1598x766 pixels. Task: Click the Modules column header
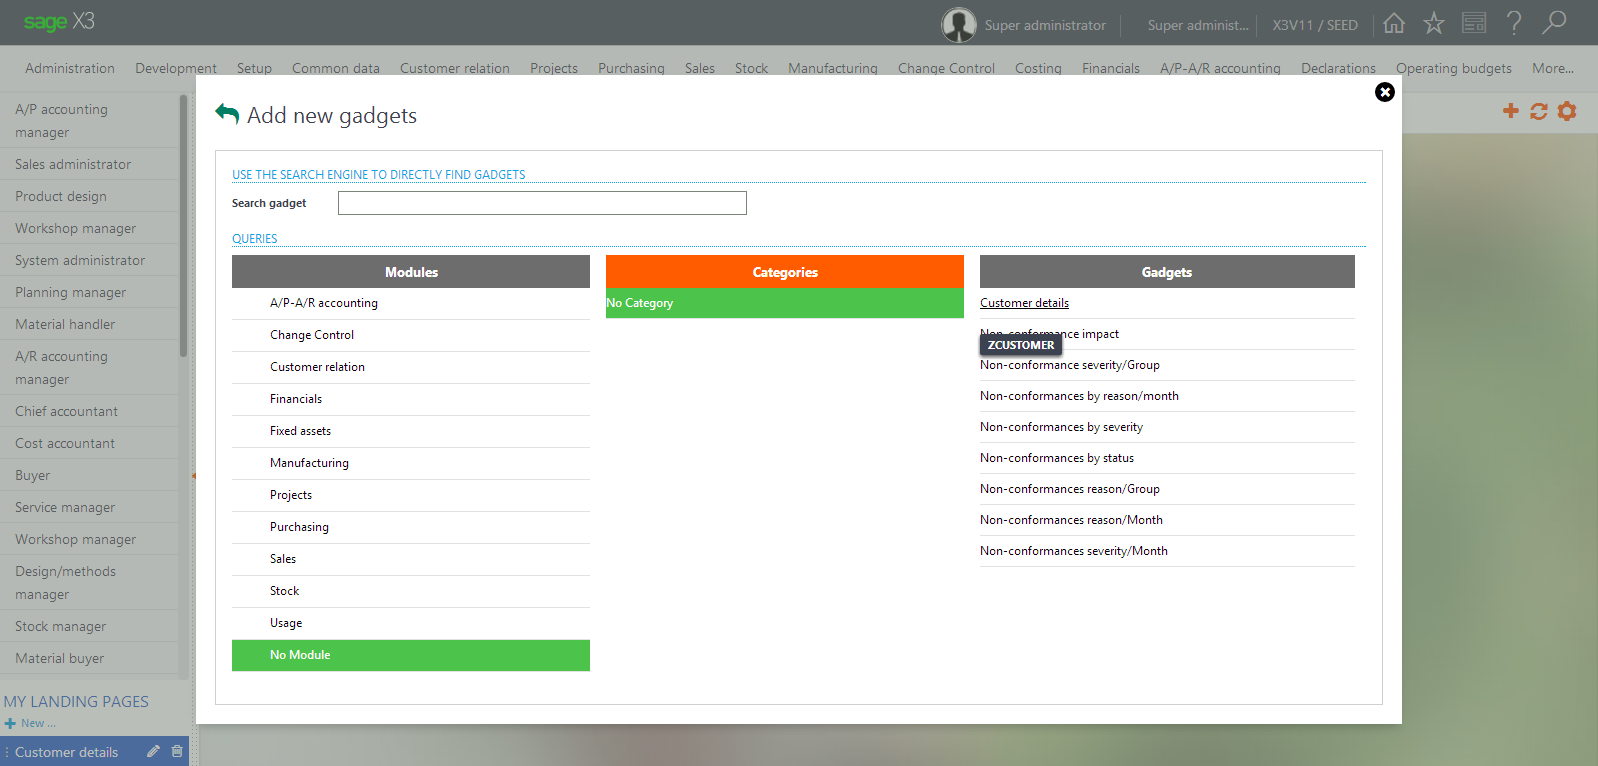coord(411,272)
